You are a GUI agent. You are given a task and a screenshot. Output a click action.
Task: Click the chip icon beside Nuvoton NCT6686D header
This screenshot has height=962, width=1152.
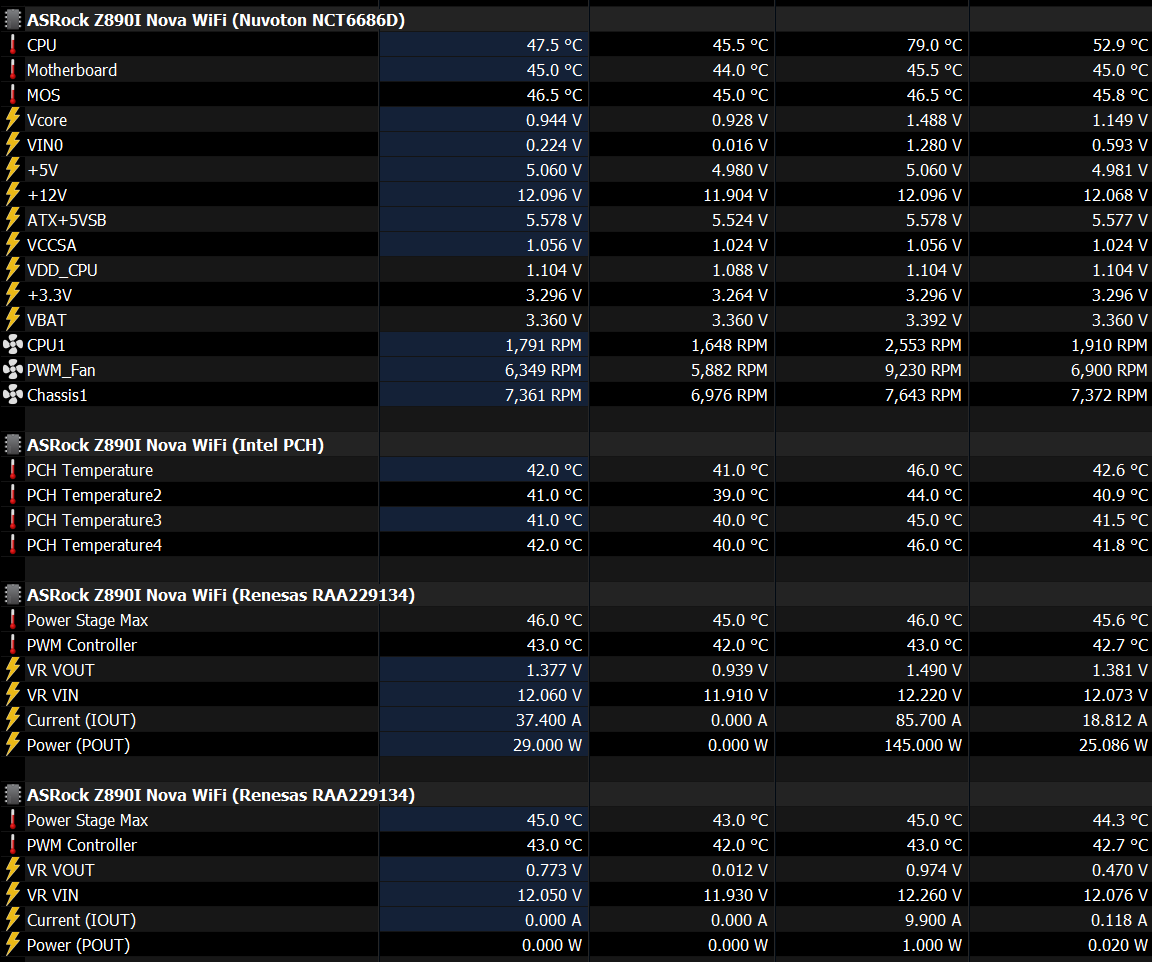(12, 20)
